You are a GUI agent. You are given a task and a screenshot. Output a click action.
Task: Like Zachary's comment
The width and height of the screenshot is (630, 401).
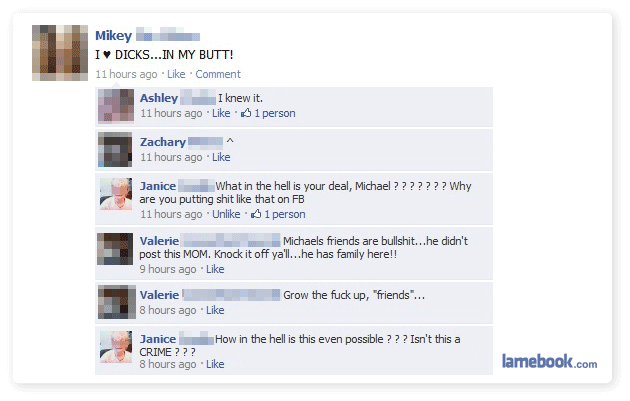[221, 157]
